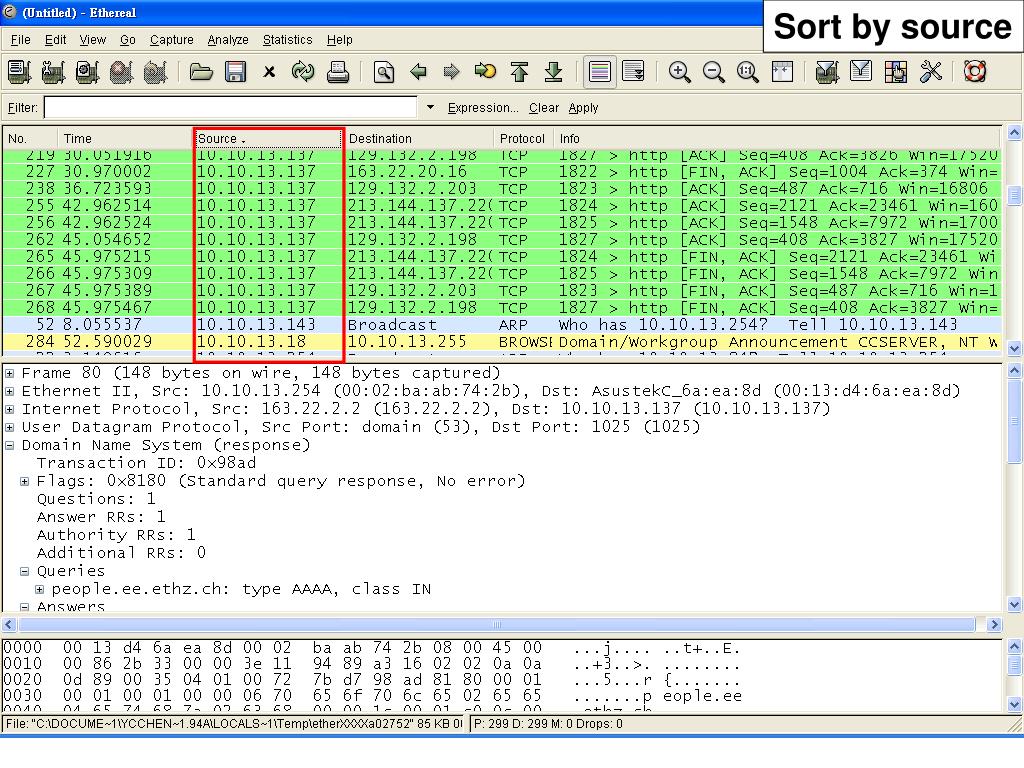
Task: Stop the running live capture
Action: [x=121, y=72]
